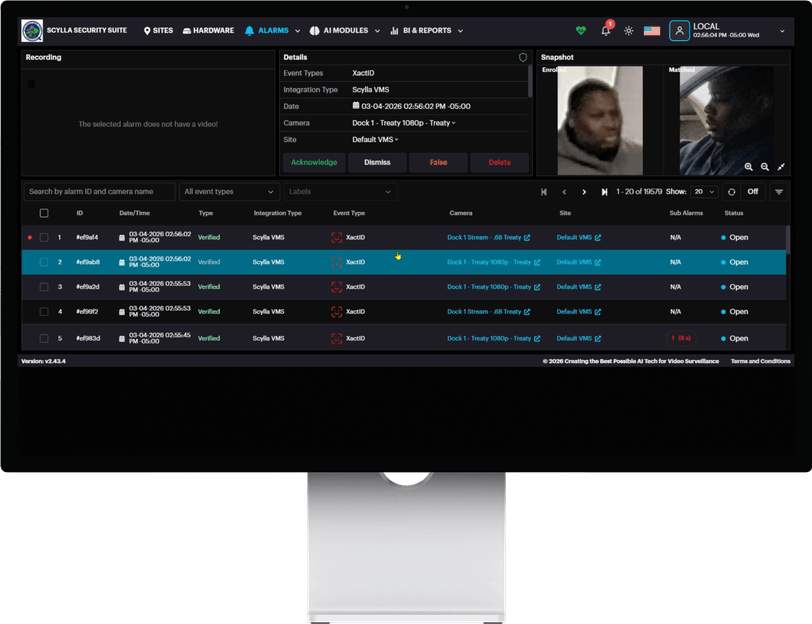The image size is (812, 624).
Task: Open the sub alarms badge on row #ef983d
Action: click(x=681, y=338)
